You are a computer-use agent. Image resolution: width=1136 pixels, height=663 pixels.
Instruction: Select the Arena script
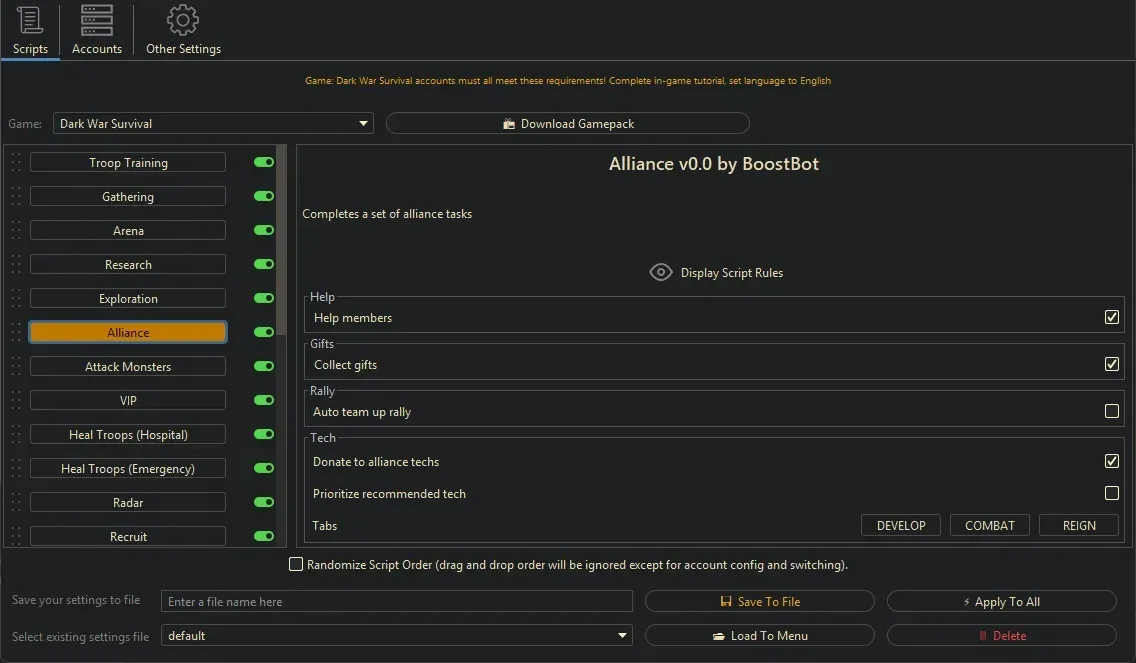point(128,230)
